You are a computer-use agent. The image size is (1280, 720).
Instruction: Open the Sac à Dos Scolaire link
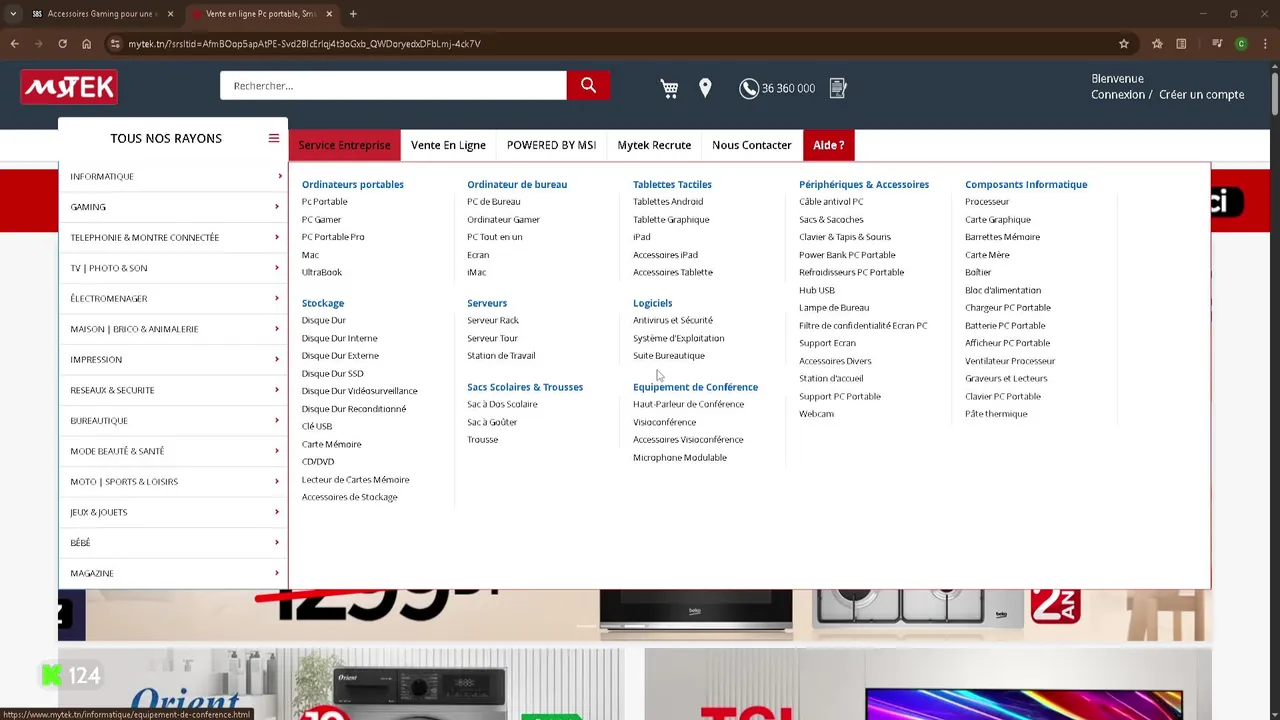[x=502, y=404]
